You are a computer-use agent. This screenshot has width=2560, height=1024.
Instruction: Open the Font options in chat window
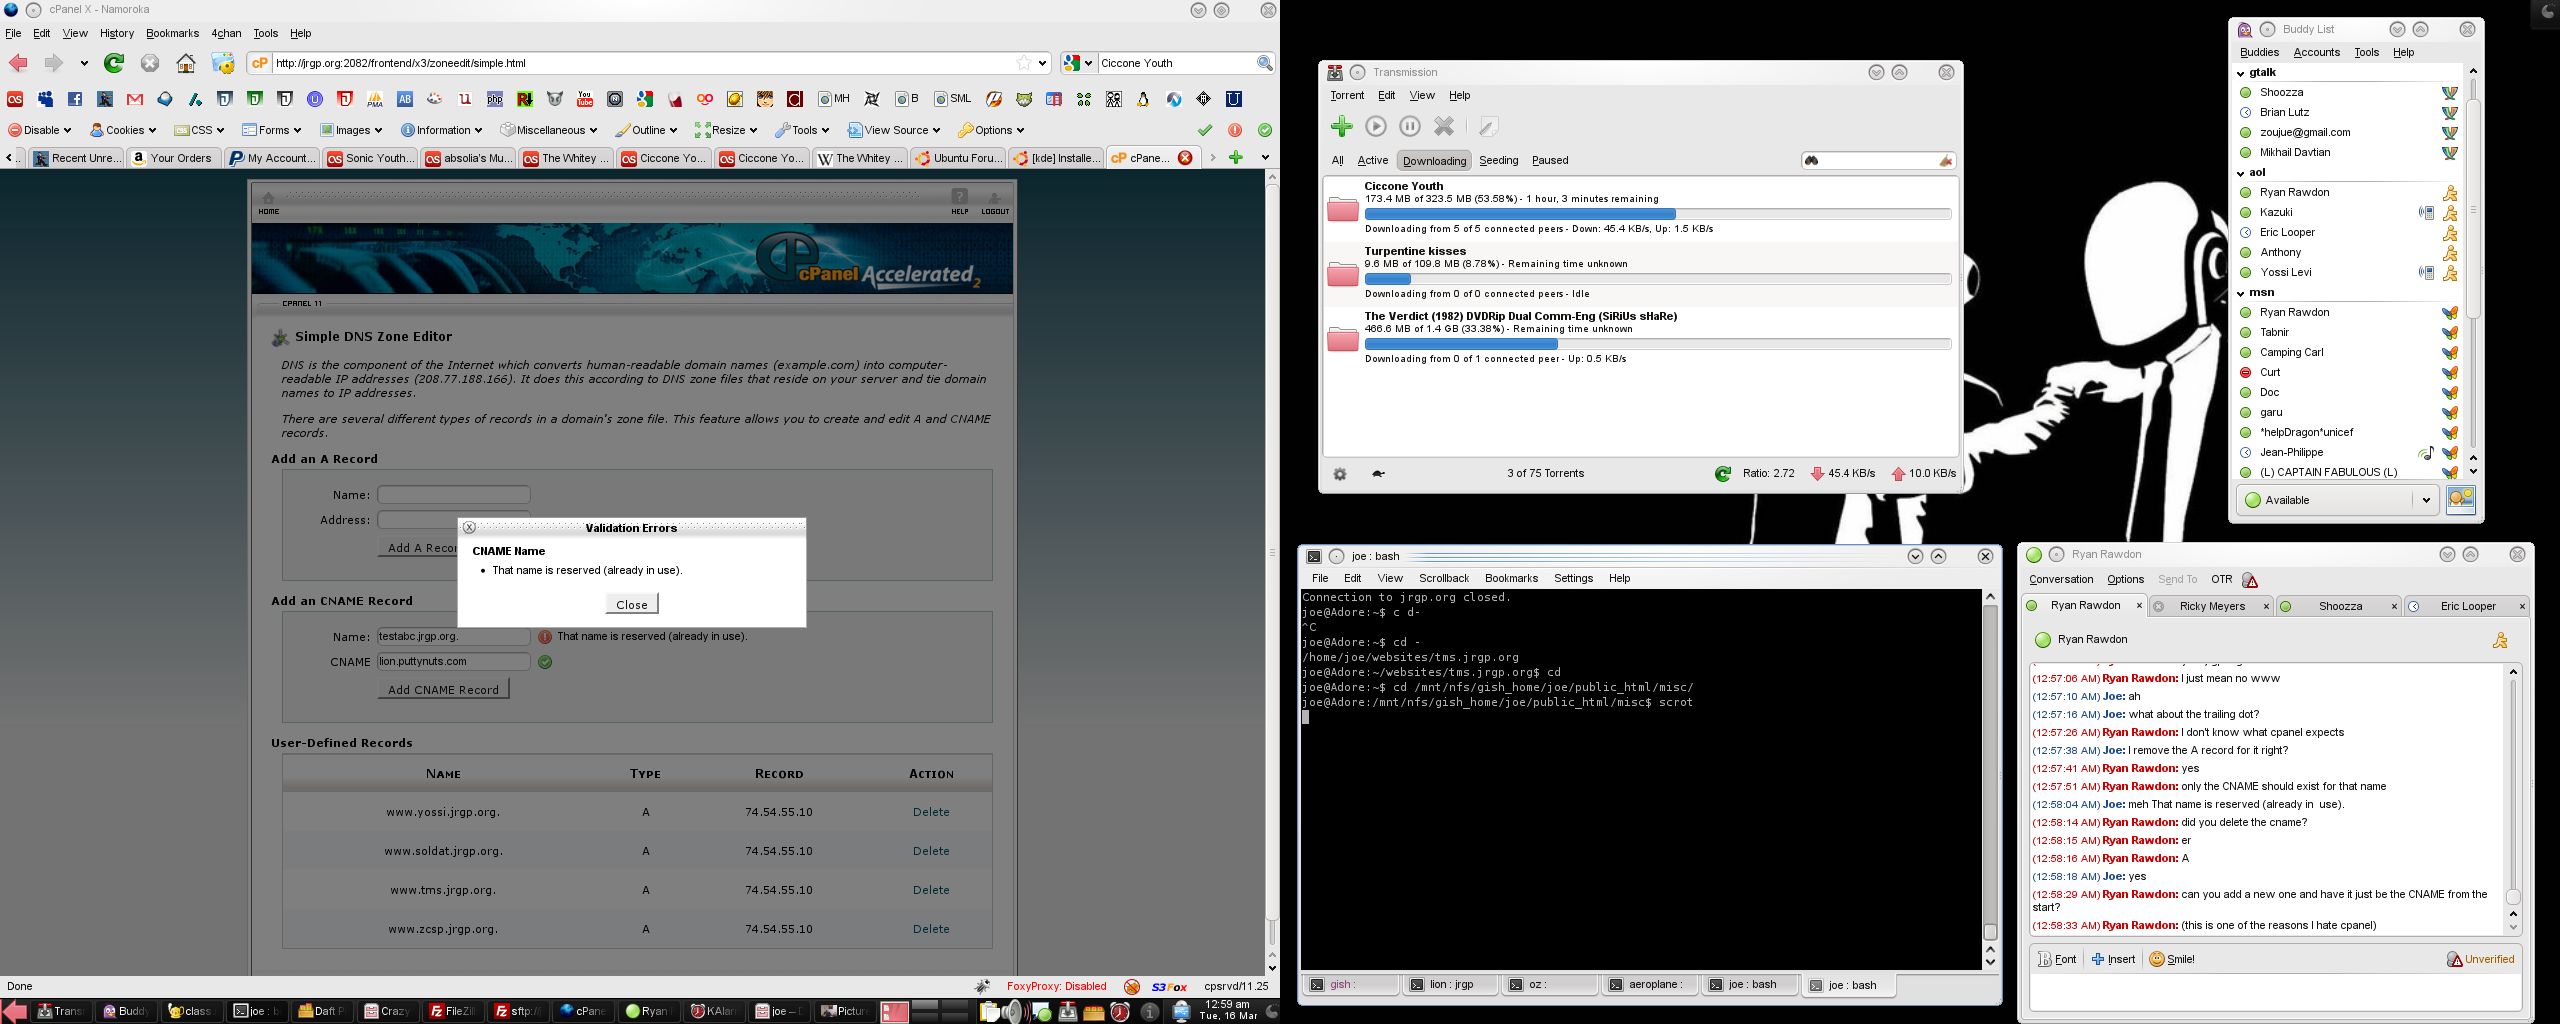(2057, 959)
